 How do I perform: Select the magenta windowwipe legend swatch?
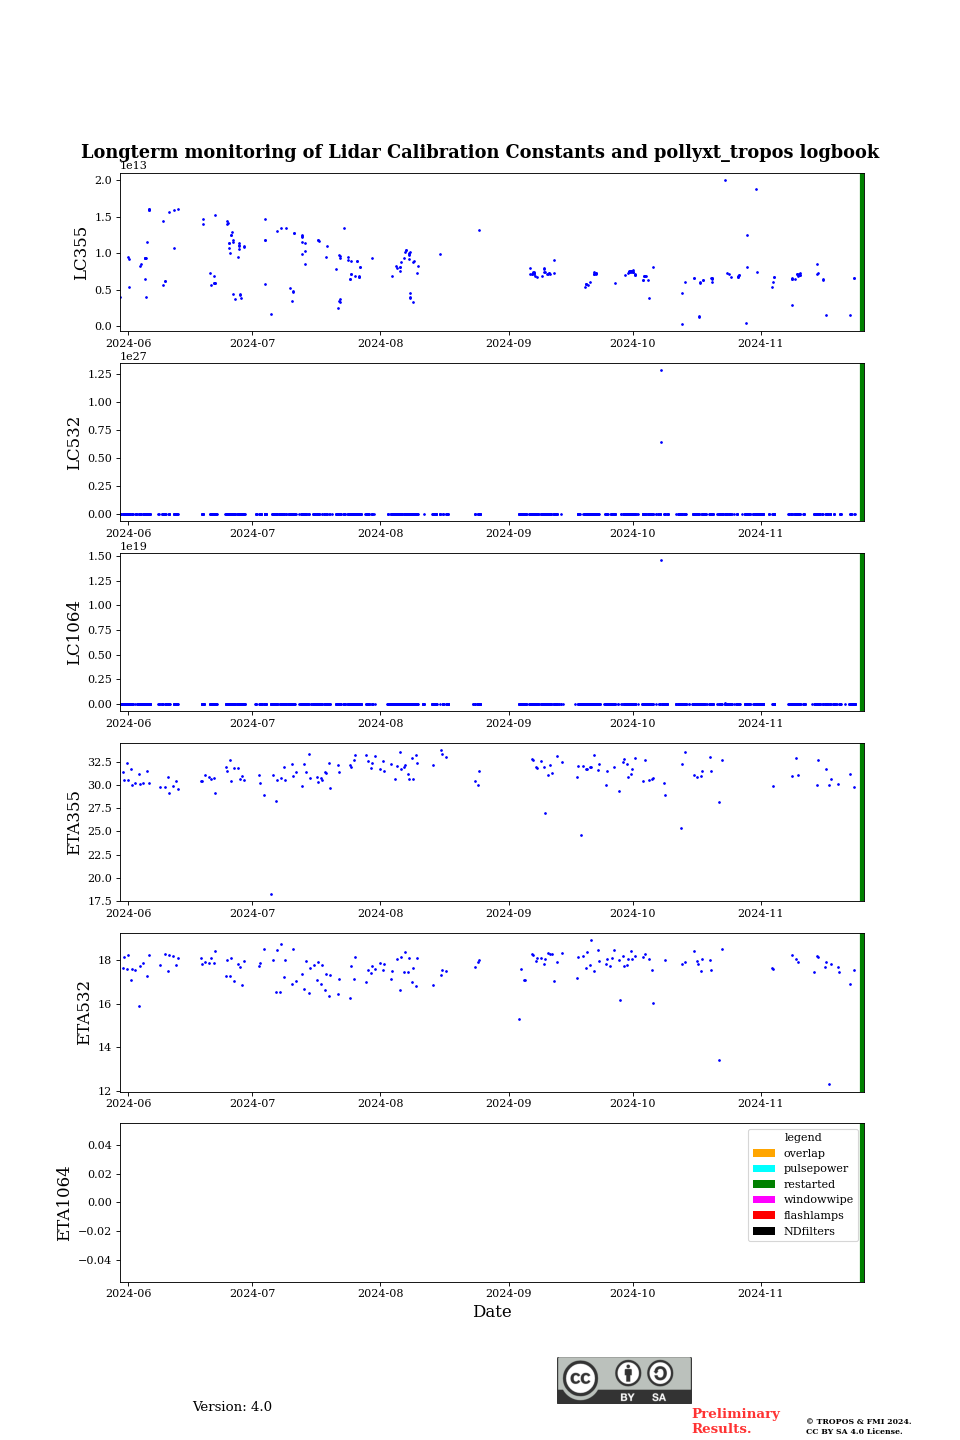(x=764, y=1200)
